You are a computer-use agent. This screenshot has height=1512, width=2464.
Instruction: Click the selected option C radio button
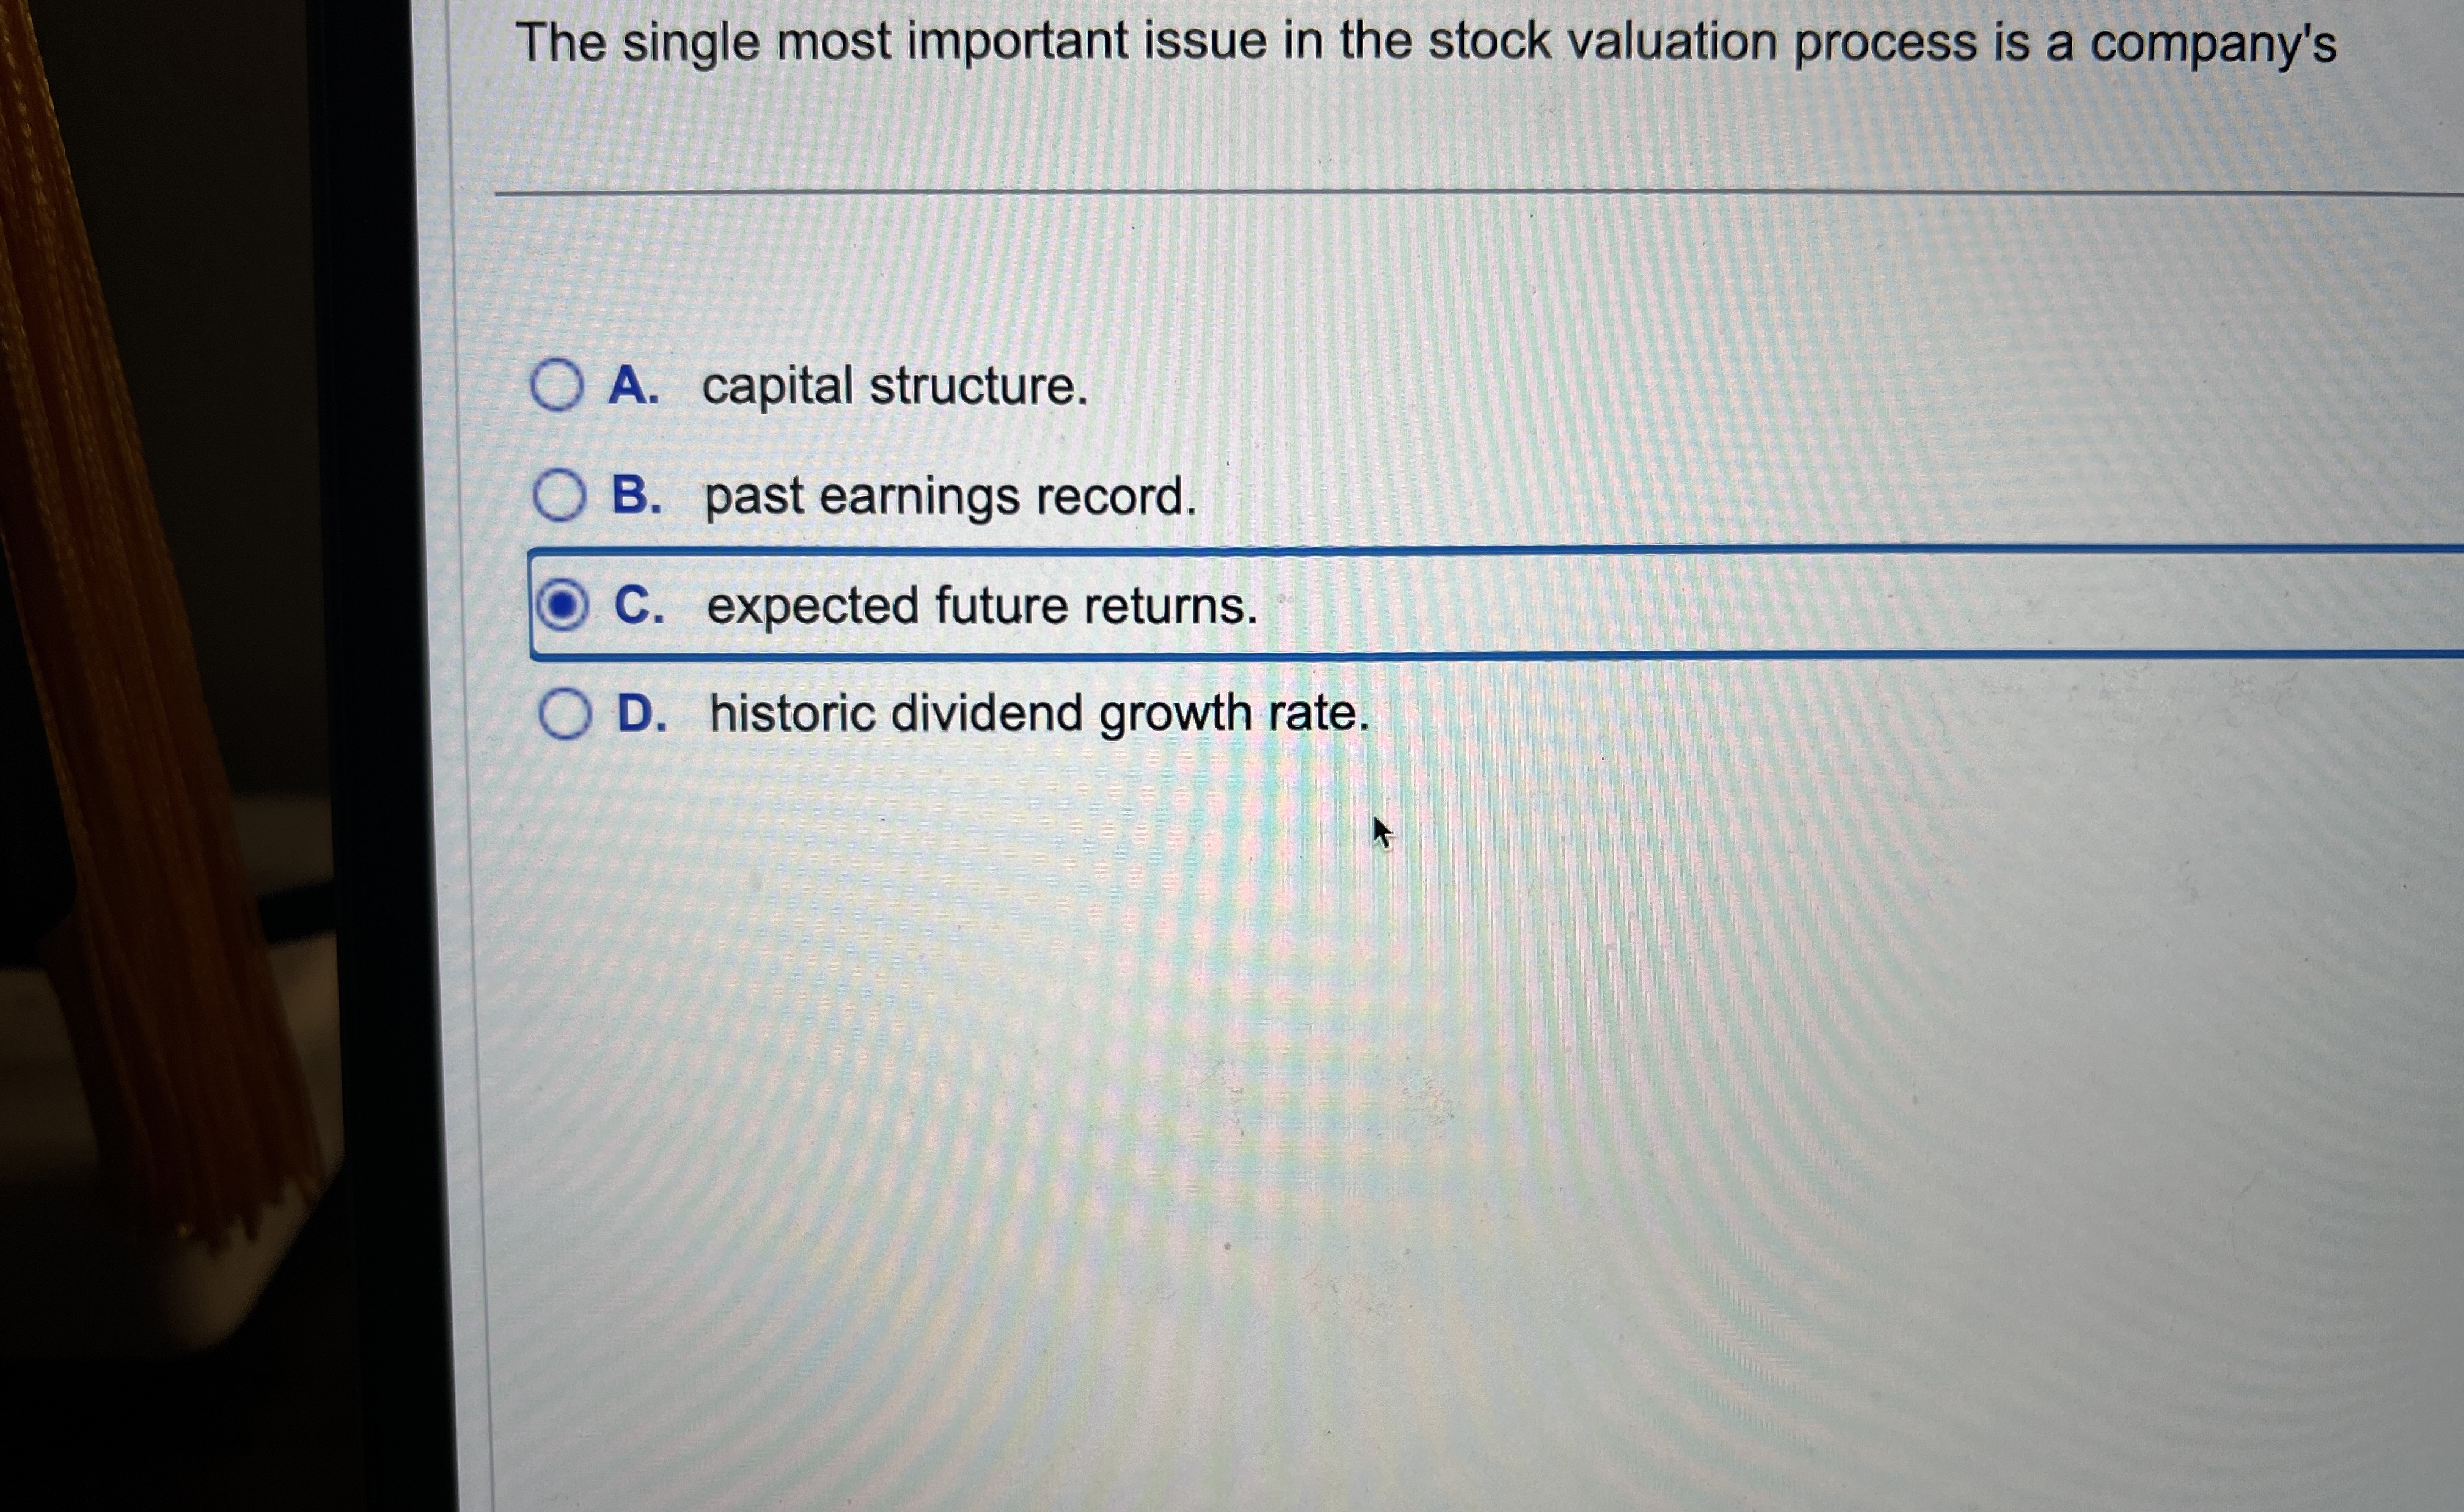(565, 604)
